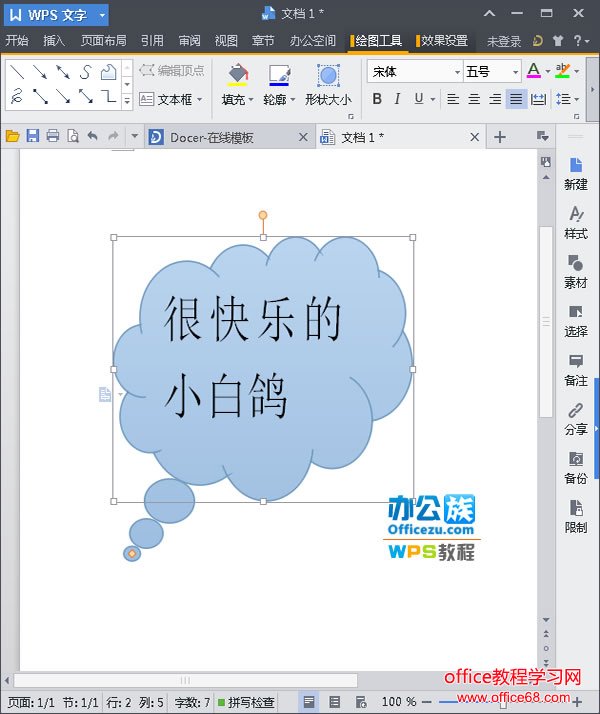This screenshot has width=600, height=714.
Task: Close the Docer template tab
Action: point(303,137)
